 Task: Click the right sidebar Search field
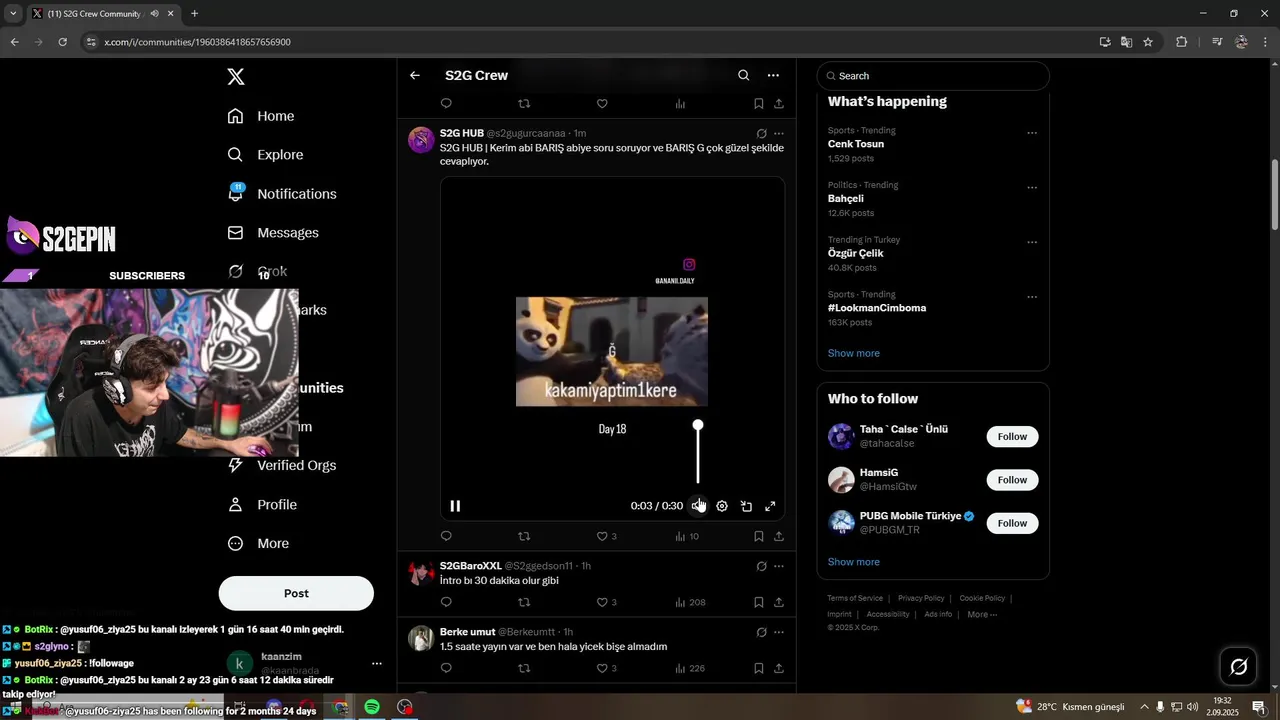(x=933, y=76)
